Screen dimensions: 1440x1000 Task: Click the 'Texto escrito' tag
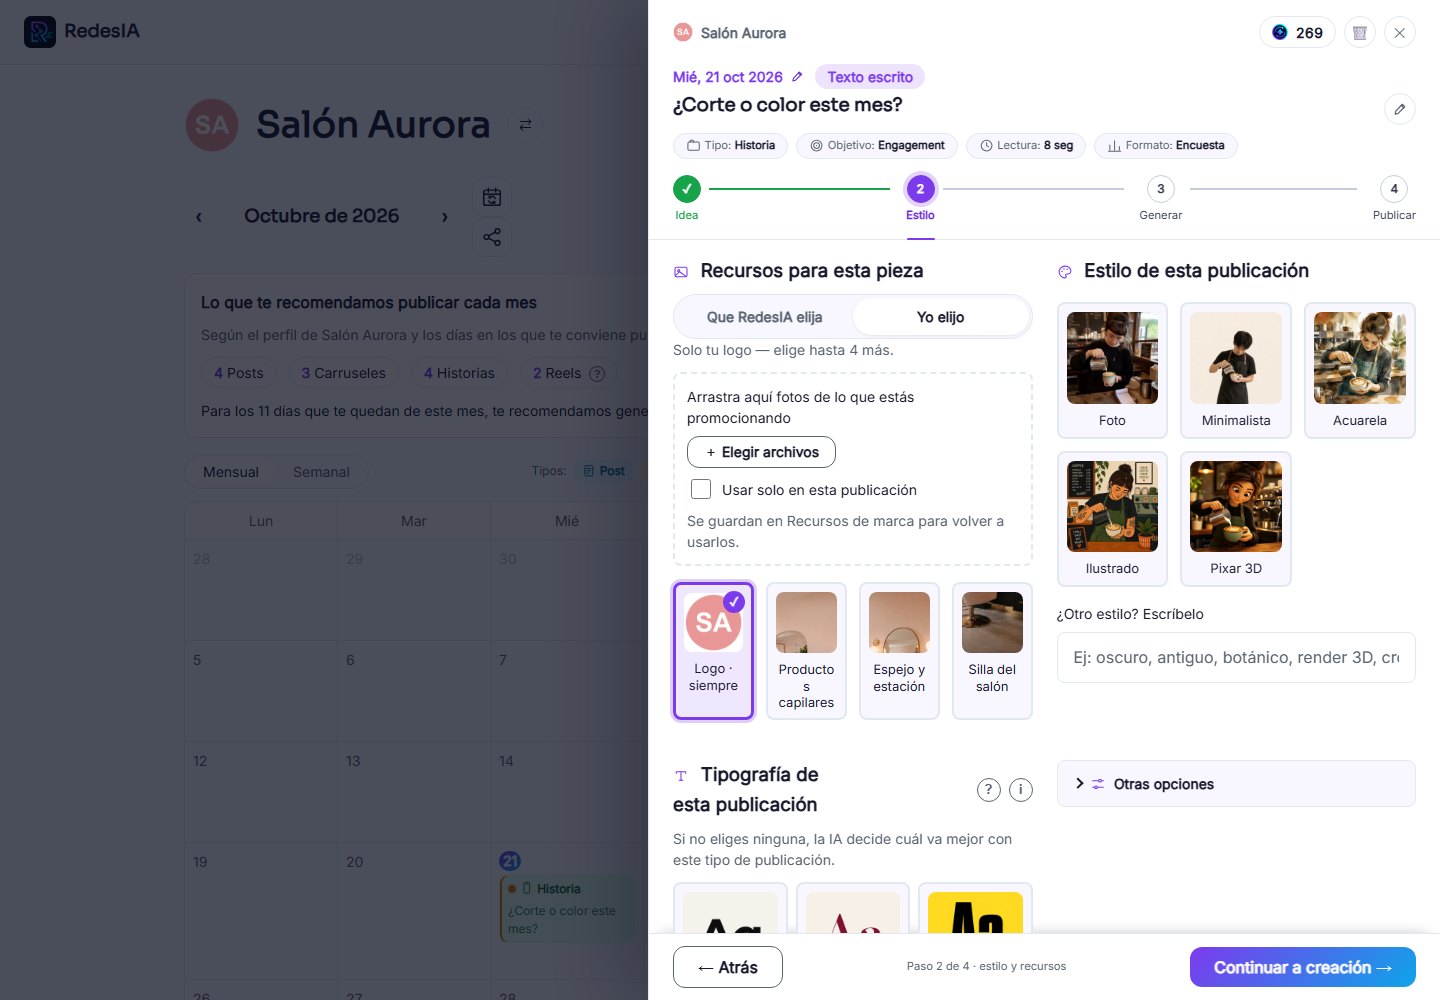(870, 77)
